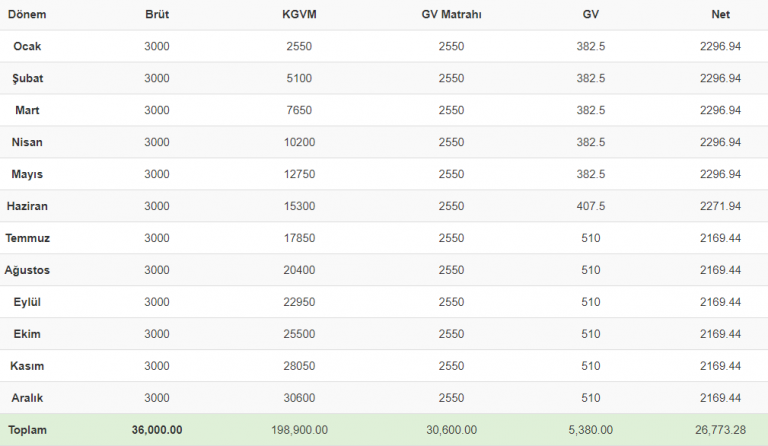Click the Aralık row label
The width and height of the screenshot is (768, 446).
tap(28, 398)
